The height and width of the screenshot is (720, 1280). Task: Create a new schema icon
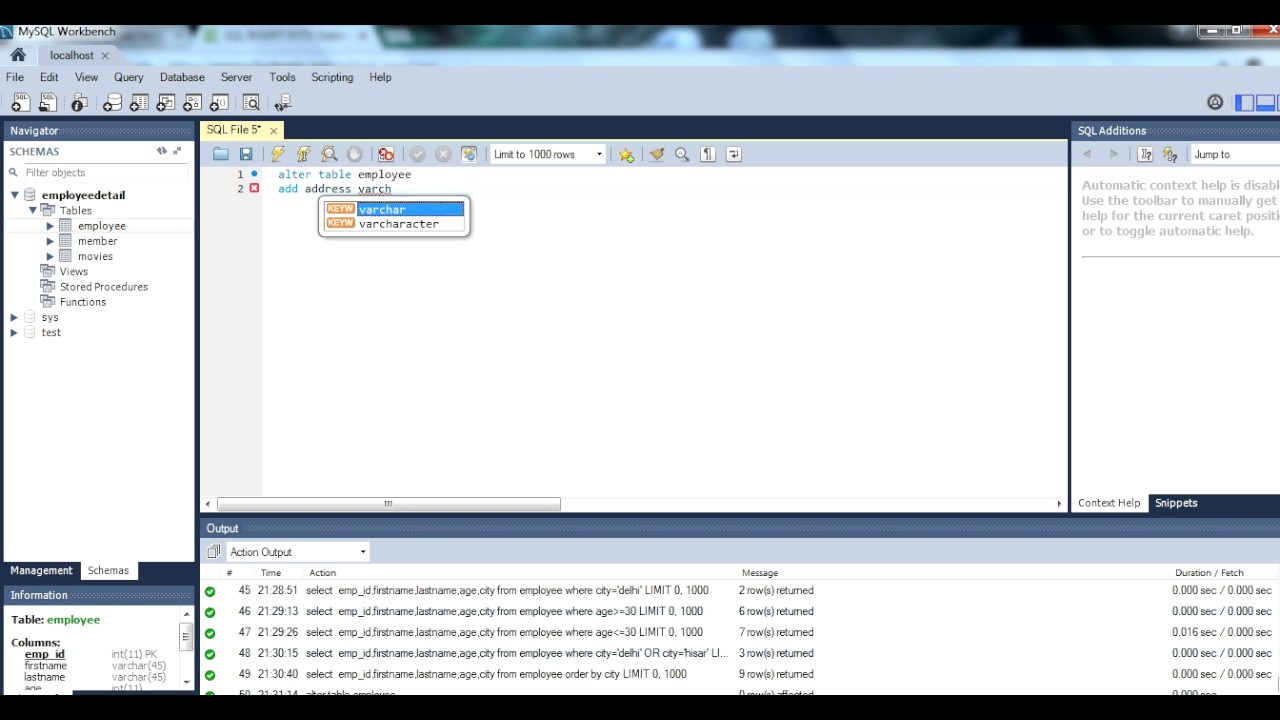112,102
